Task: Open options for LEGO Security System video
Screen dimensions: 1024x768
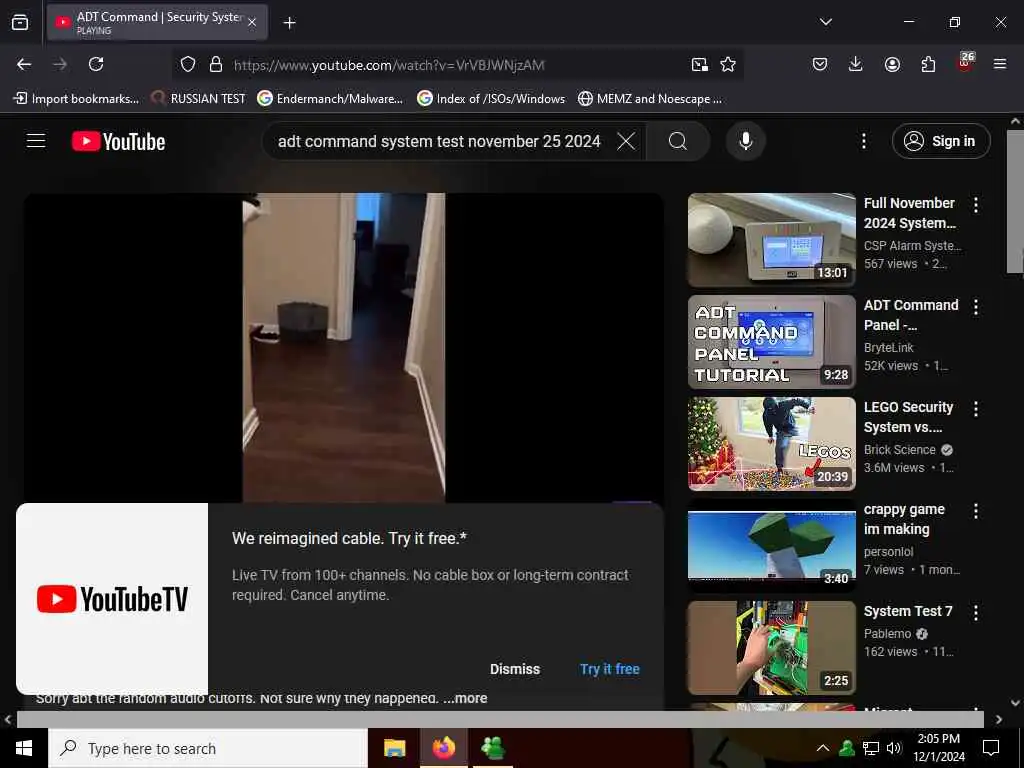Action: point(976,409)
